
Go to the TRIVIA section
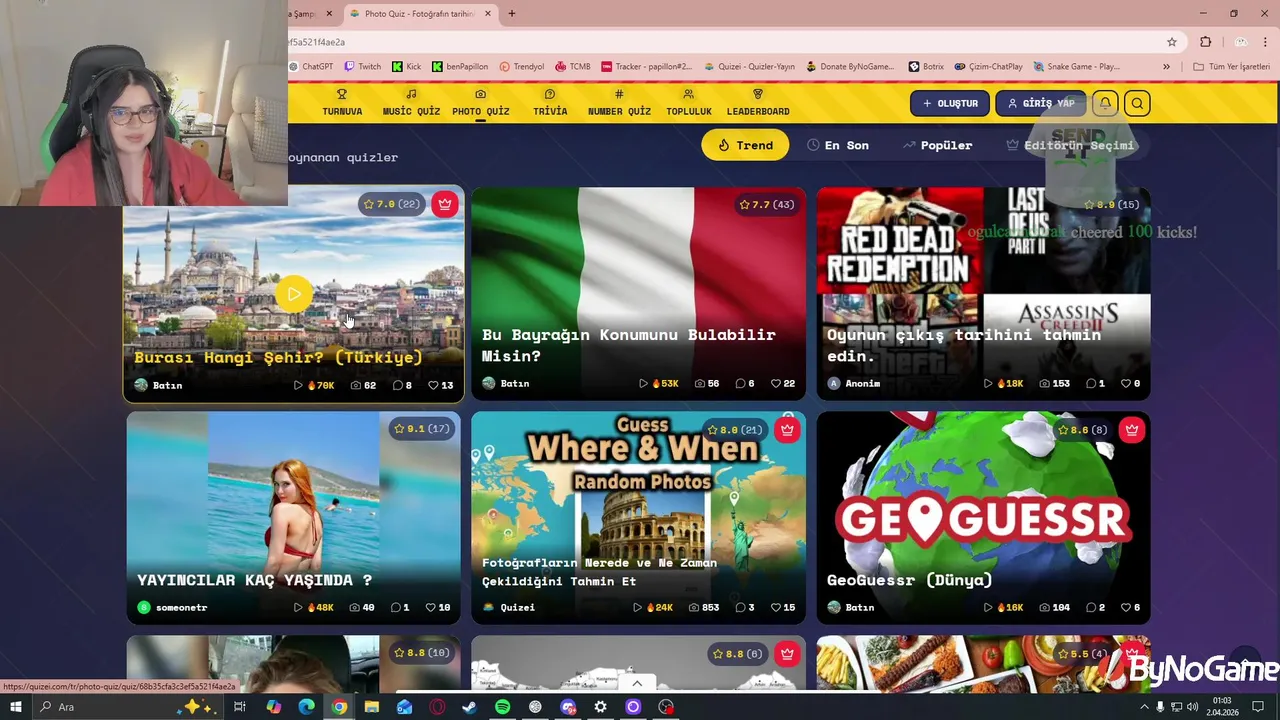(x=550, y=103)
